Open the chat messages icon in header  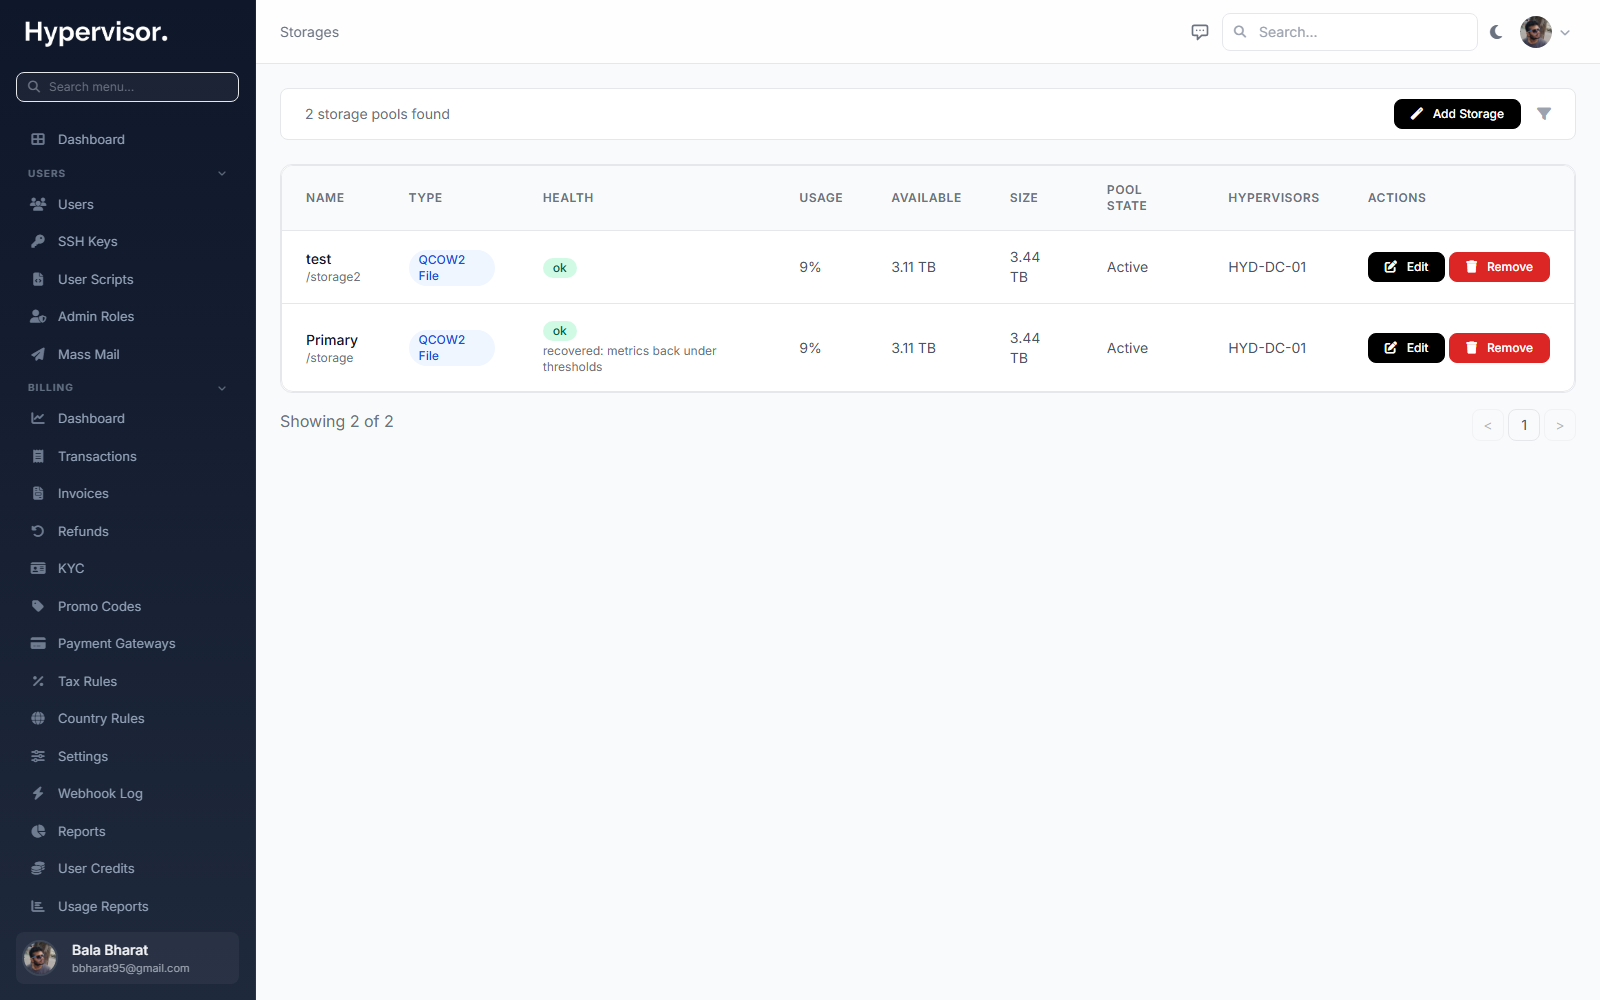coord(1200,32)
